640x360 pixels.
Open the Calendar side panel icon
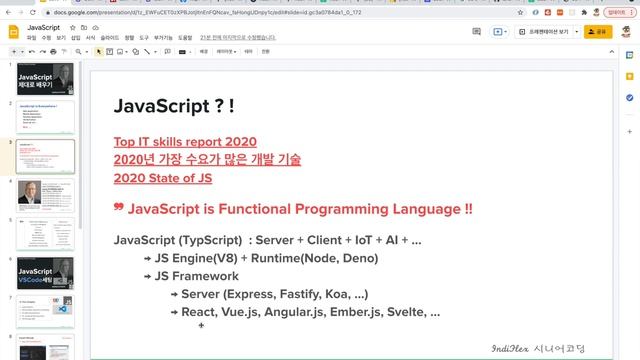[x=629, y=55]
